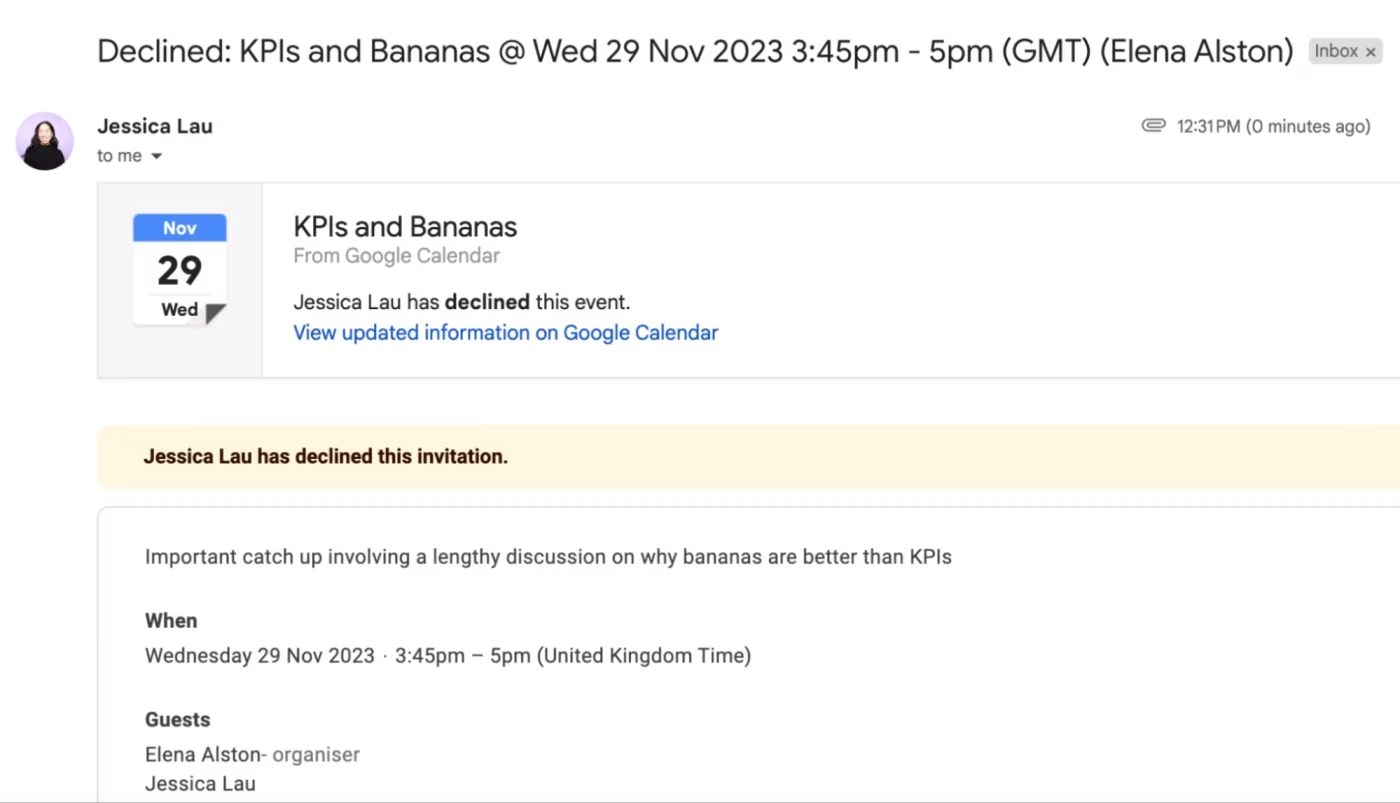This screenshot has height=803, width=1400.
Task: Click the 'to me' recipient text
Action: (x=119, y=156)
